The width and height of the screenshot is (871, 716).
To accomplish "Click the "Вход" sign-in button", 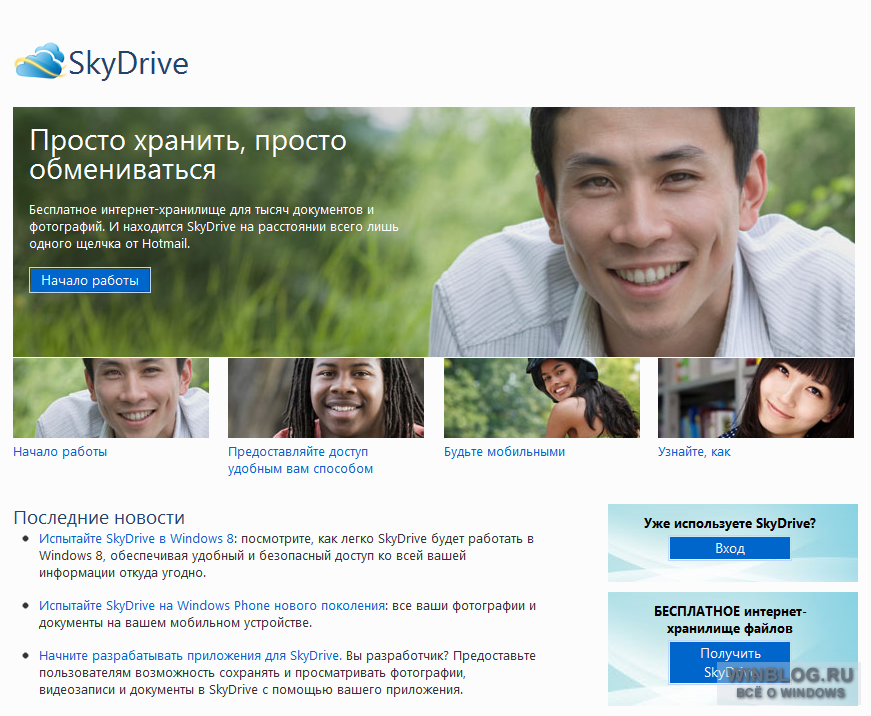I will 730,548.
